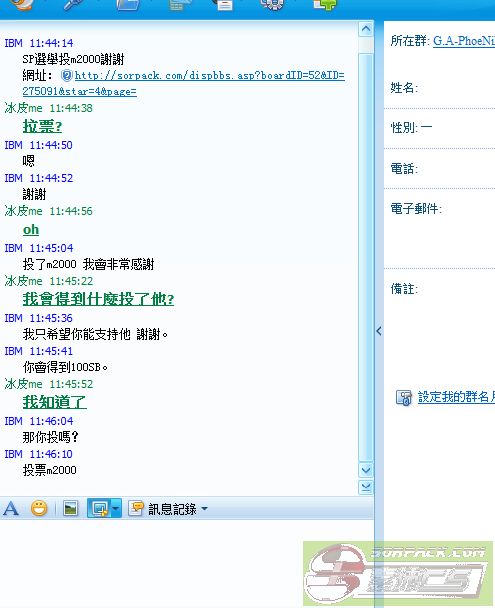495x608 pixels.
Task: Click the '電子郵件:' label
Action: coord(416,209)
